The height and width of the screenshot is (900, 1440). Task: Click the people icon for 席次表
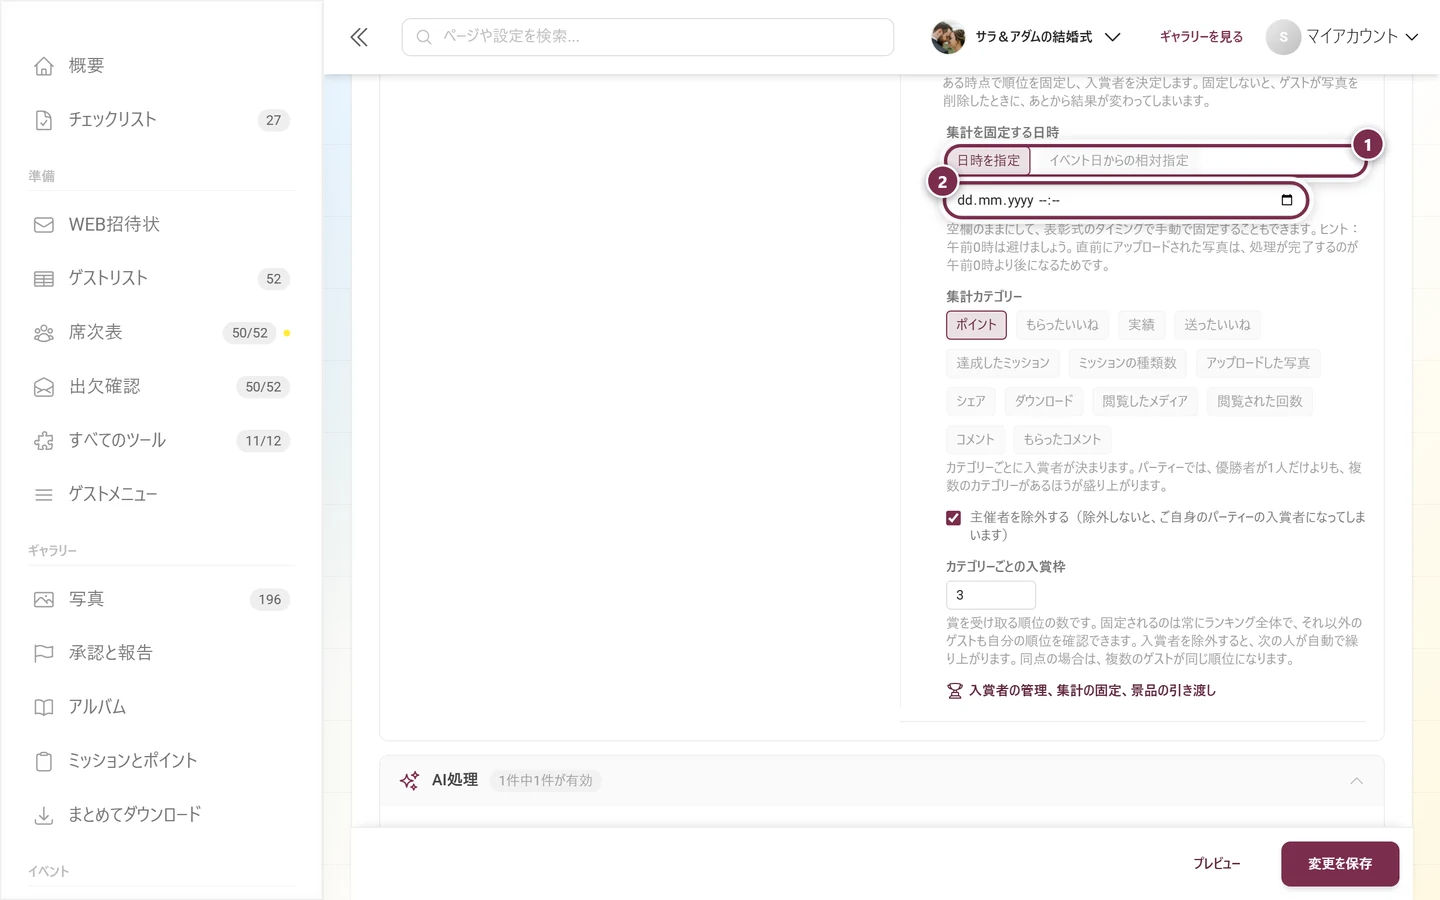pos(44,333)
